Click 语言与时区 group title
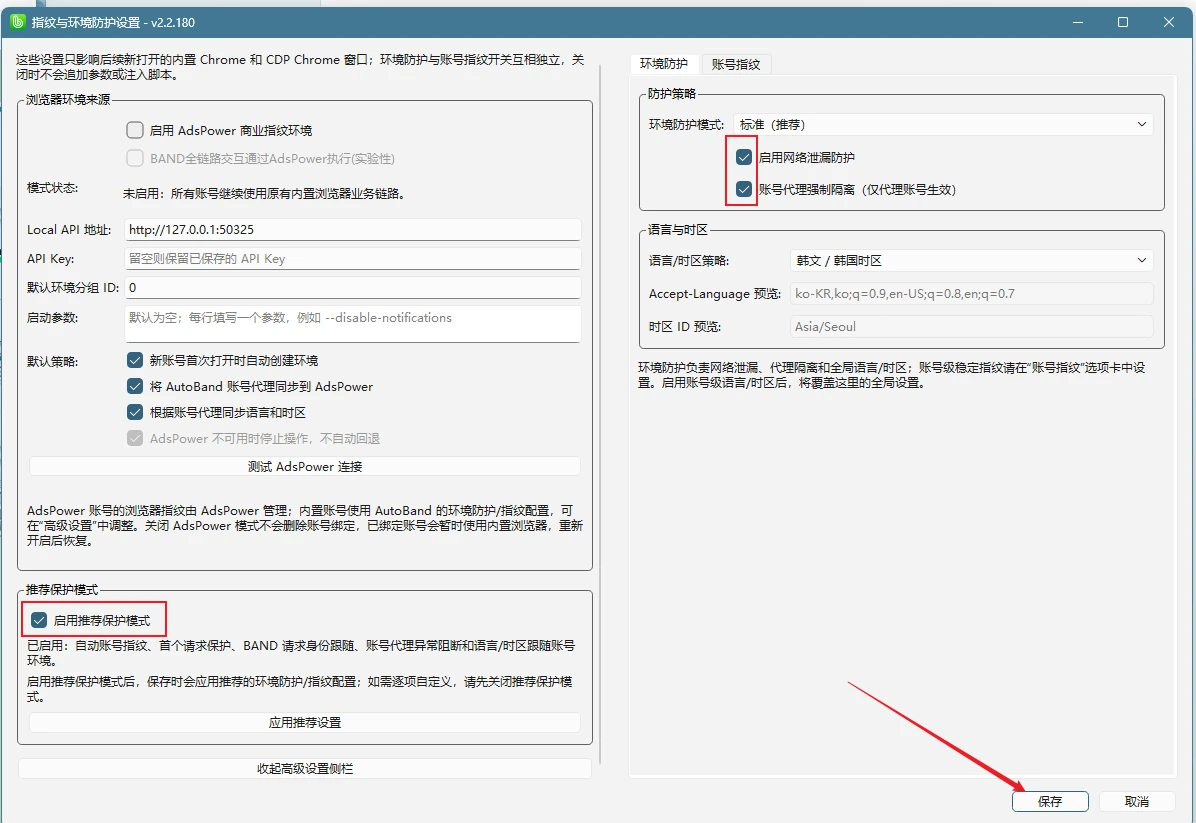Screen dimensions: 1196x823 677,230
